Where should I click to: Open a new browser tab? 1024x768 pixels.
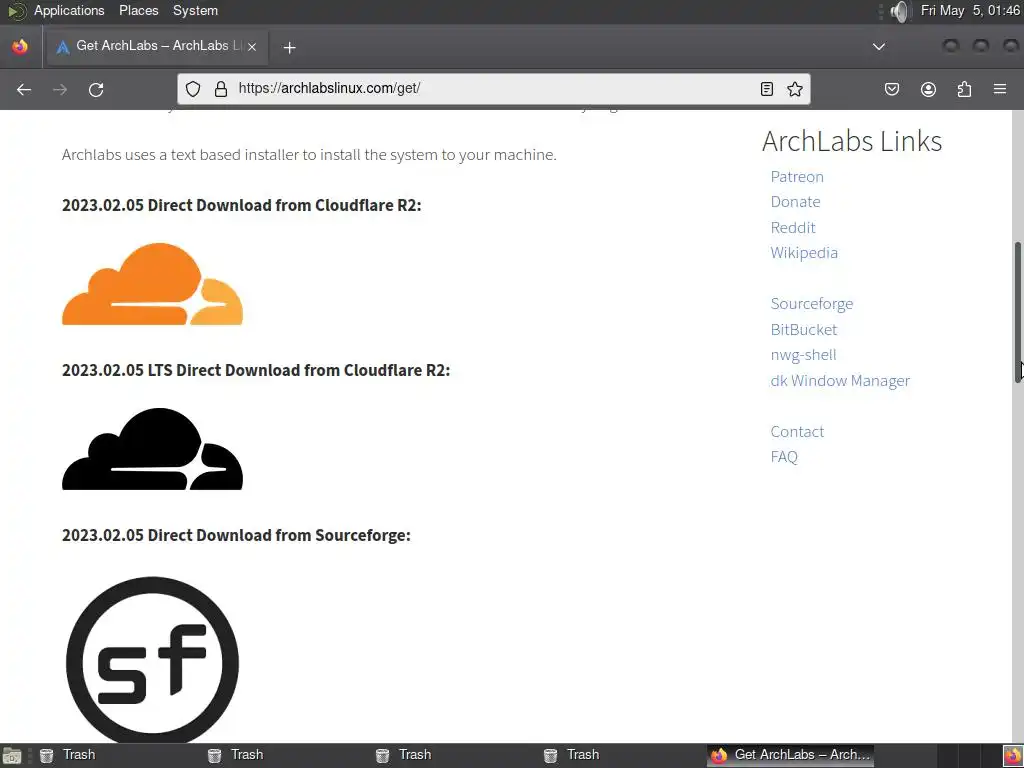289,47
